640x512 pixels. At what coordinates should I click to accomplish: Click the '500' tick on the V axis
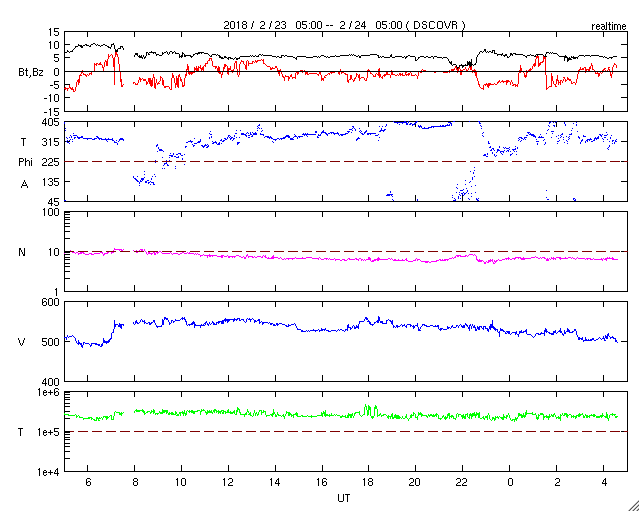pos(51,342)
